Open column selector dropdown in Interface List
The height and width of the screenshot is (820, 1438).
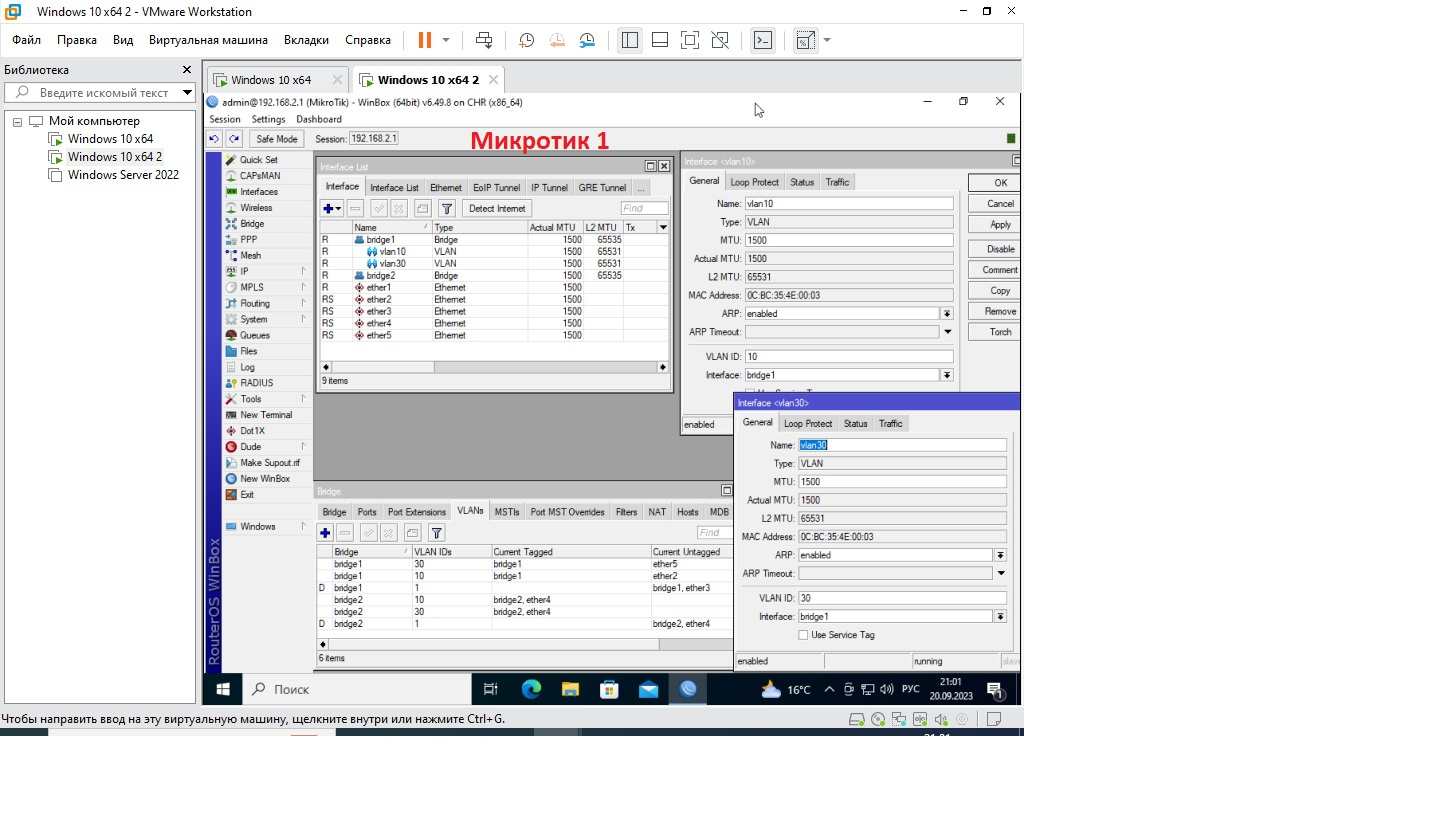662,228
